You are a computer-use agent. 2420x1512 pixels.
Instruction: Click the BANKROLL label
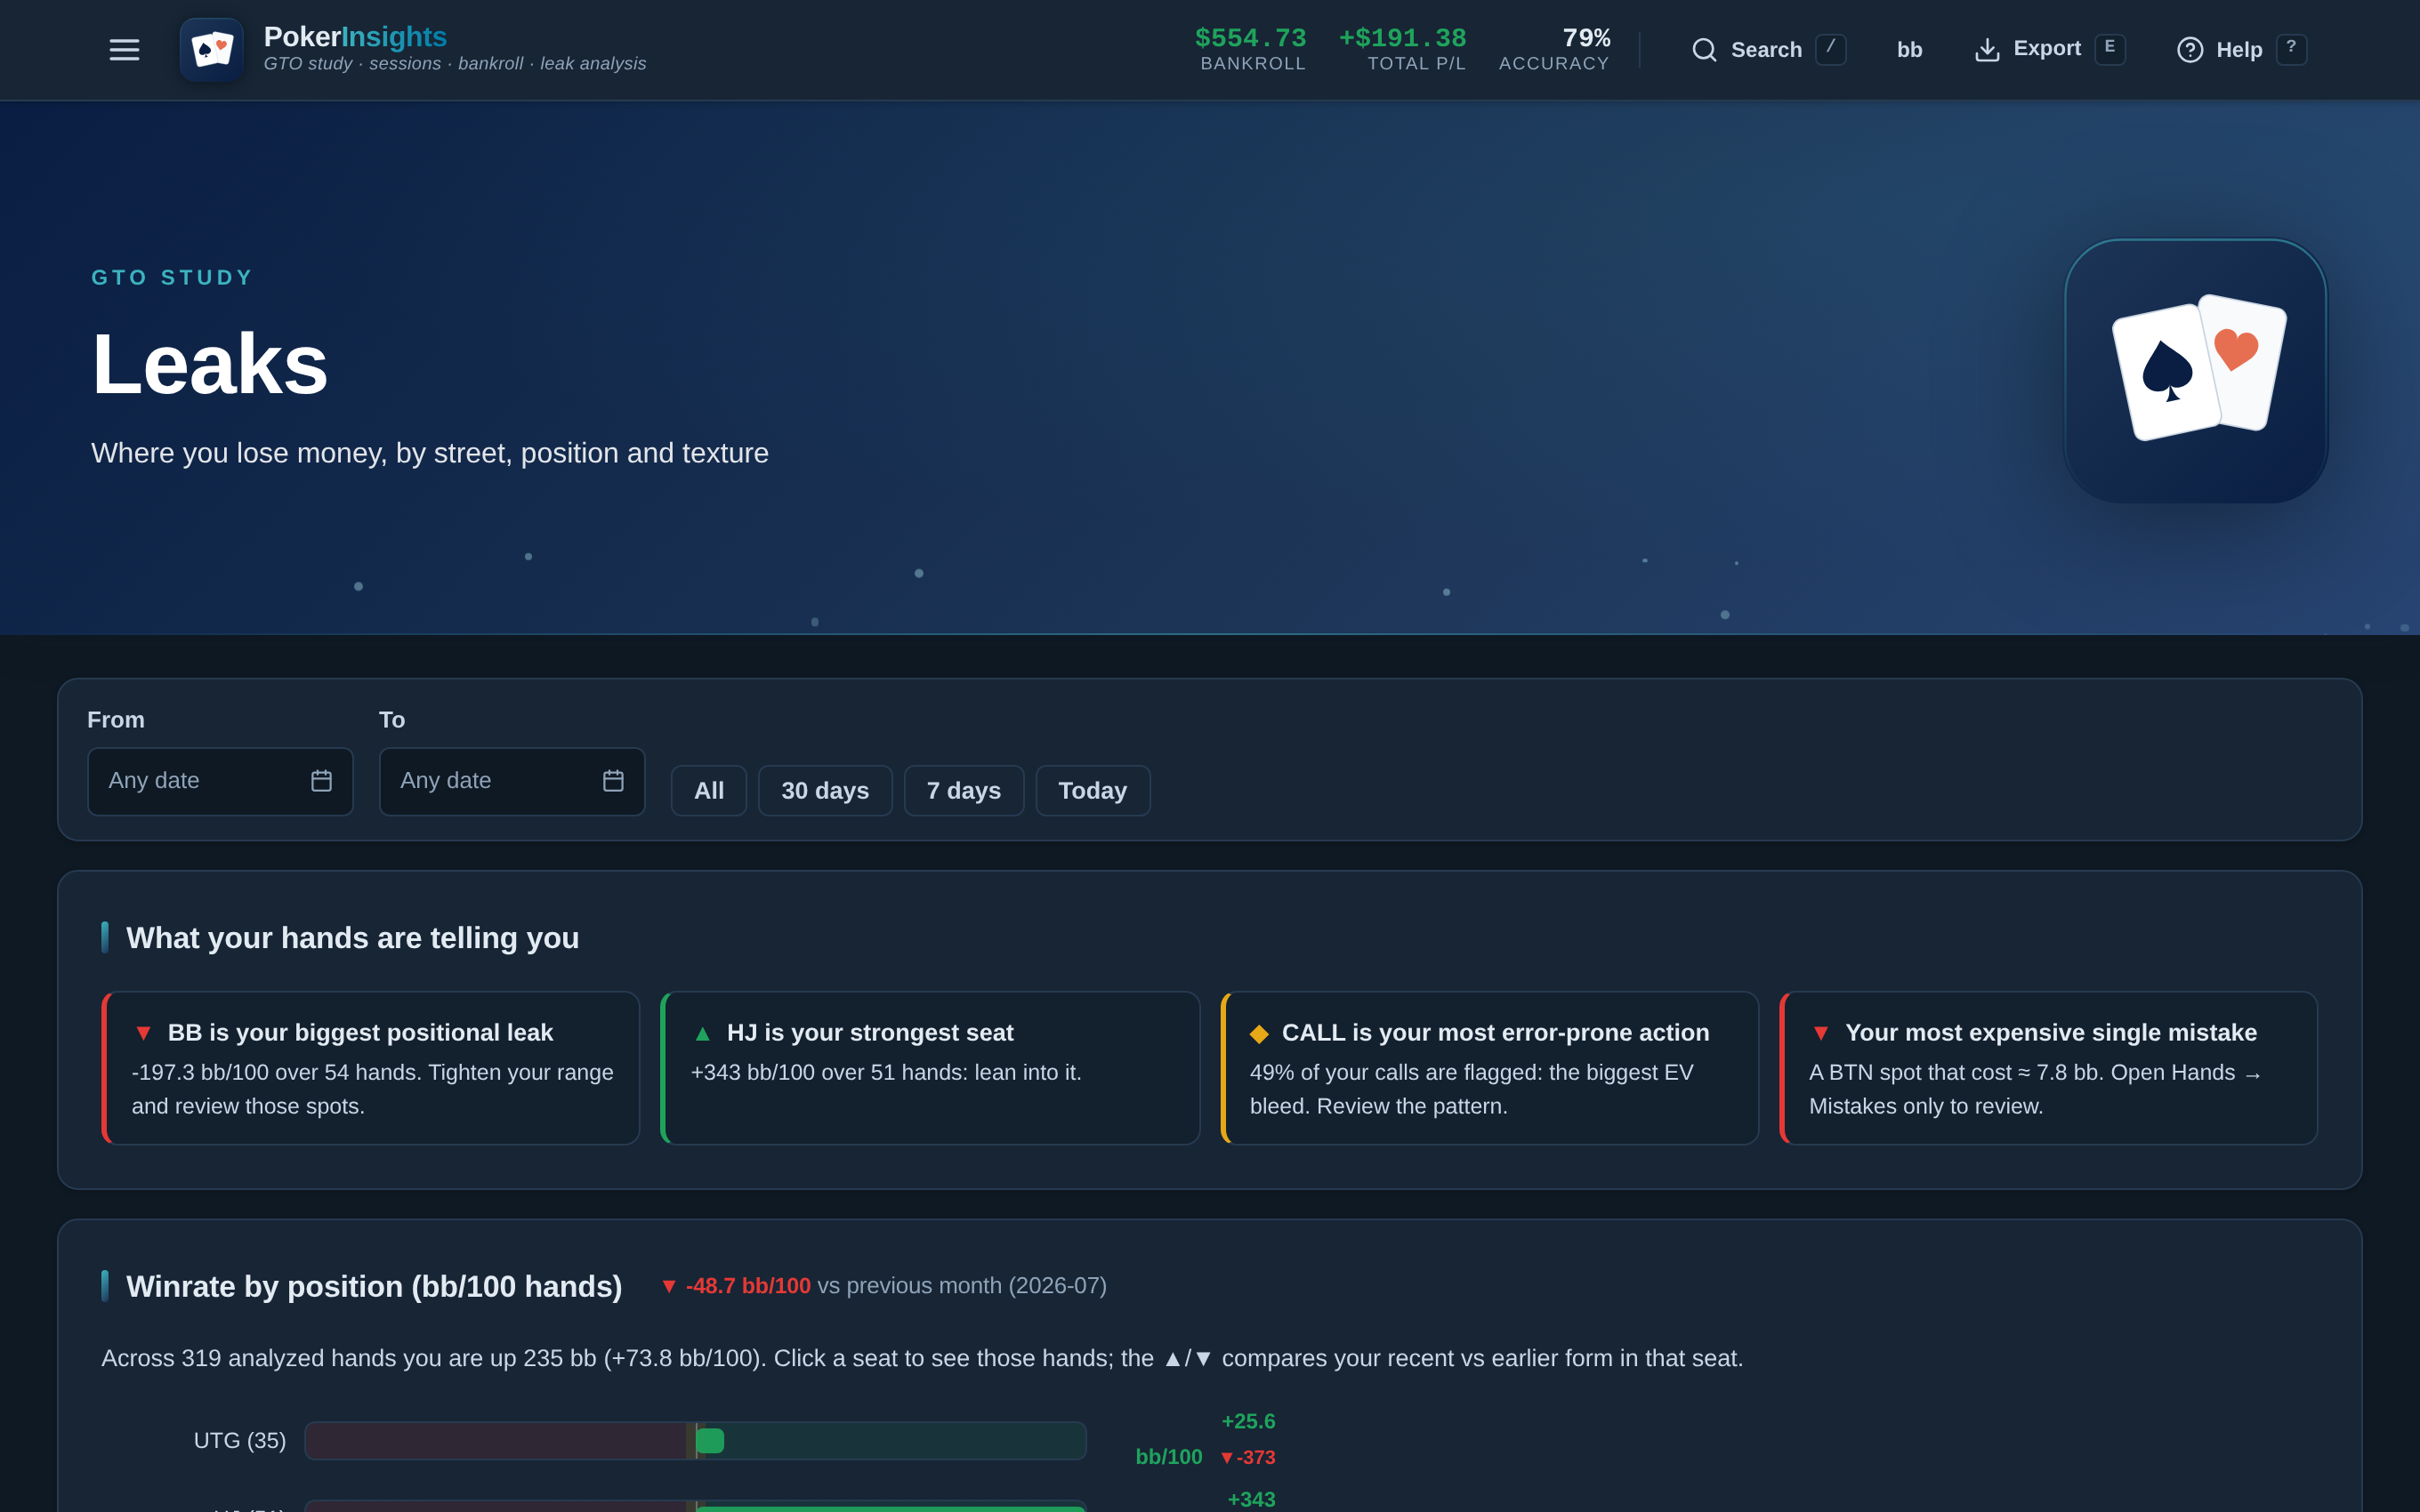point(1253,64)
